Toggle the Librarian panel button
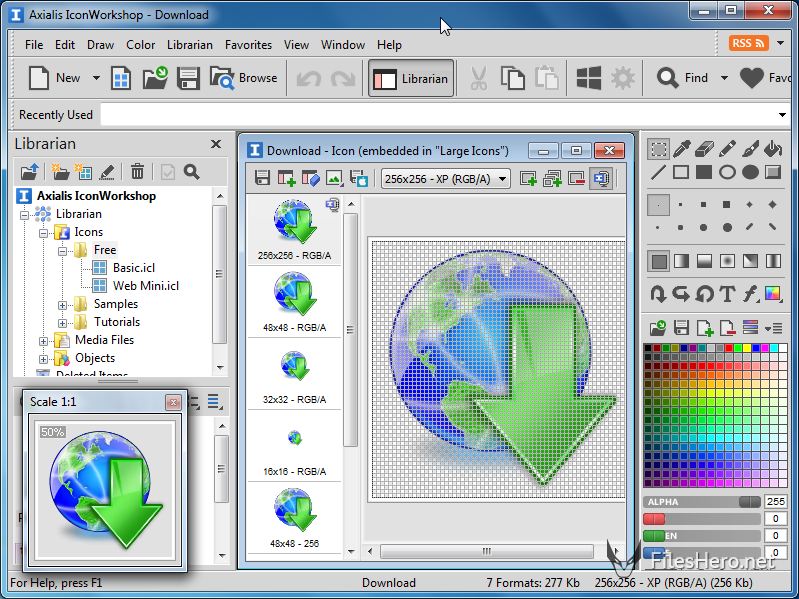The width and height of the screenshot is (799, 599). pyautogui.click(x=411, y=78)
